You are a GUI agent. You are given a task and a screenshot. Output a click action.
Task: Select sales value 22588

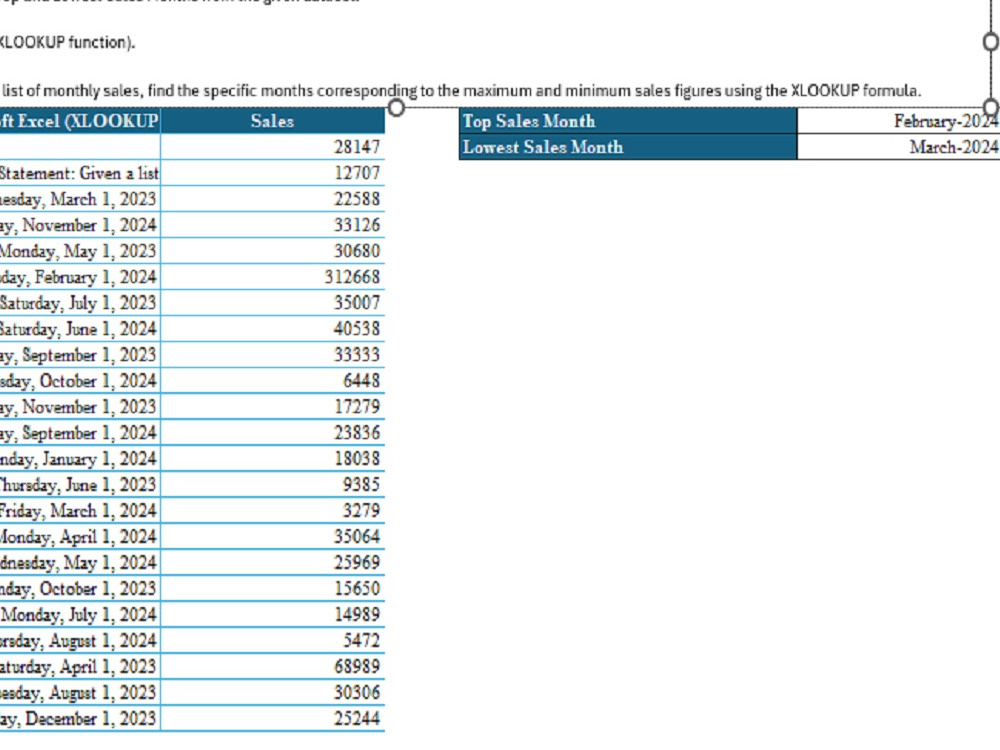tap(272, 199)
